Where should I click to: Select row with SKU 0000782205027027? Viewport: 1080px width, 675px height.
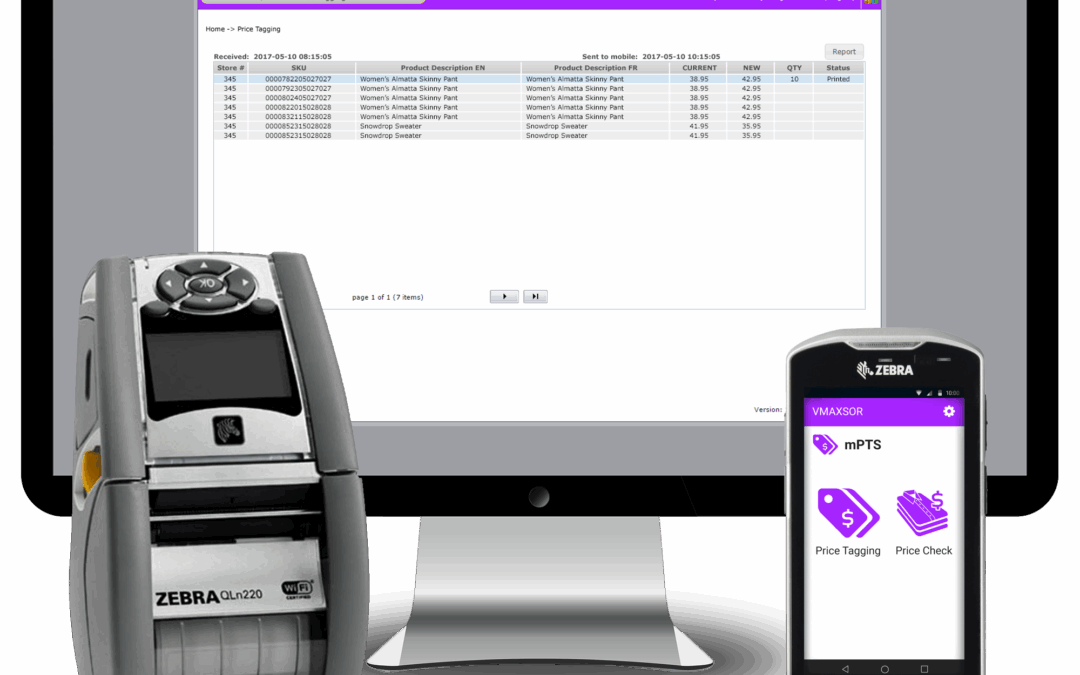click(539, 79)
